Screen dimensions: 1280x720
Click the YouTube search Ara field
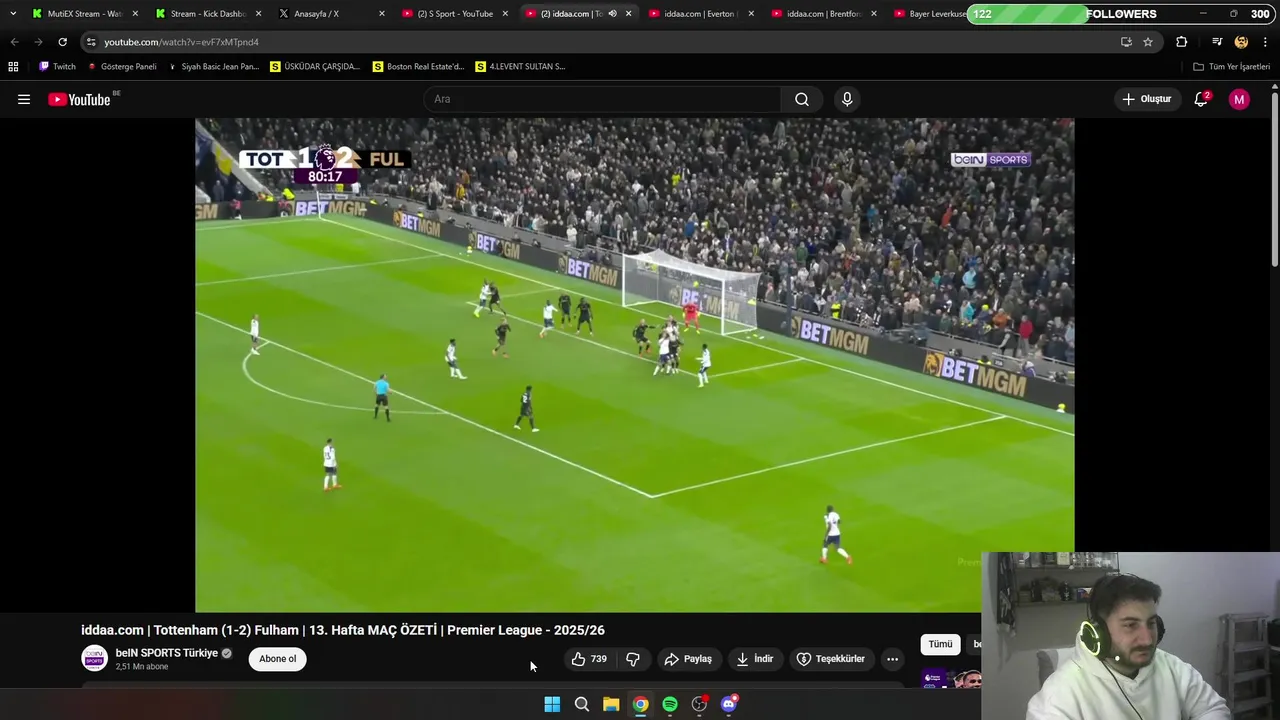tap(602, 99)
